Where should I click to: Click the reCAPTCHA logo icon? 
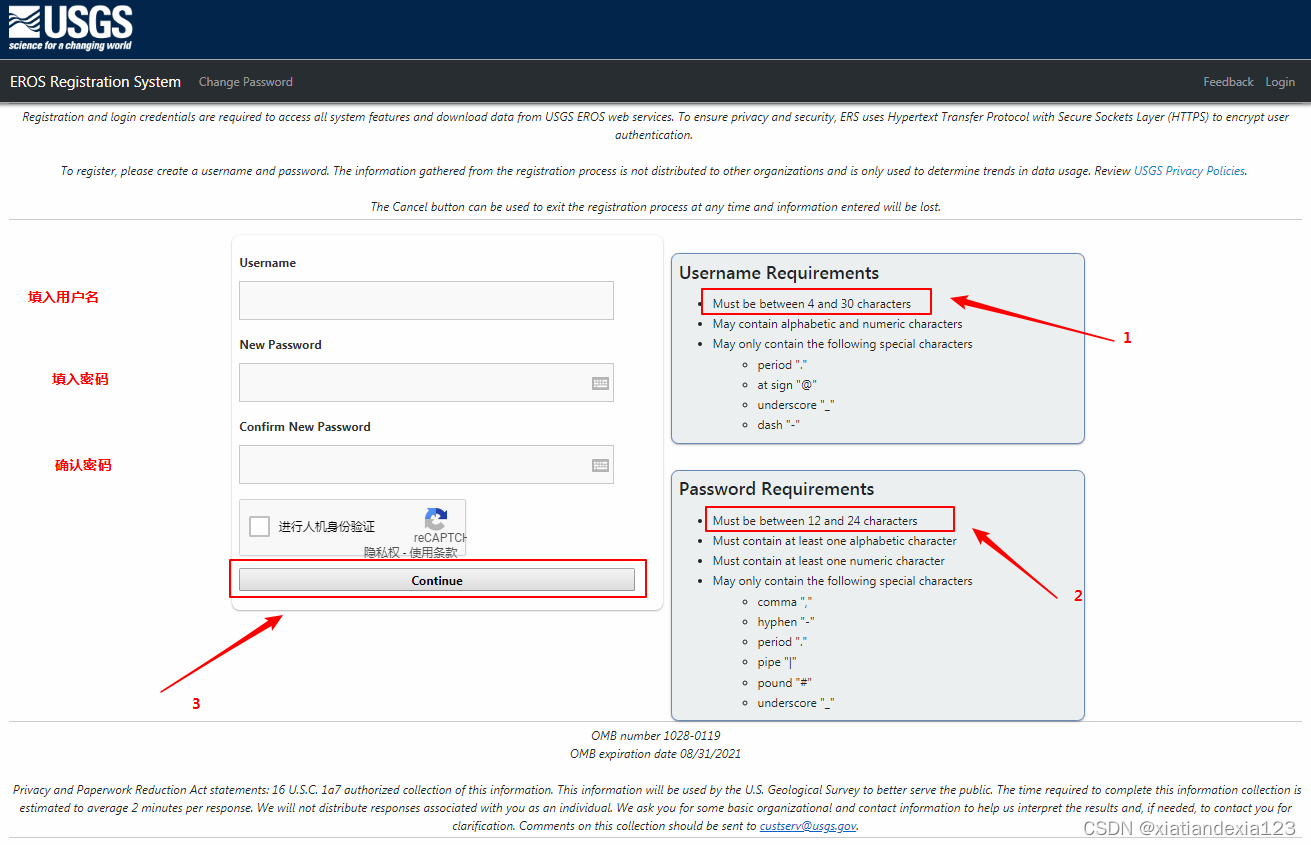tap(435, 519)
